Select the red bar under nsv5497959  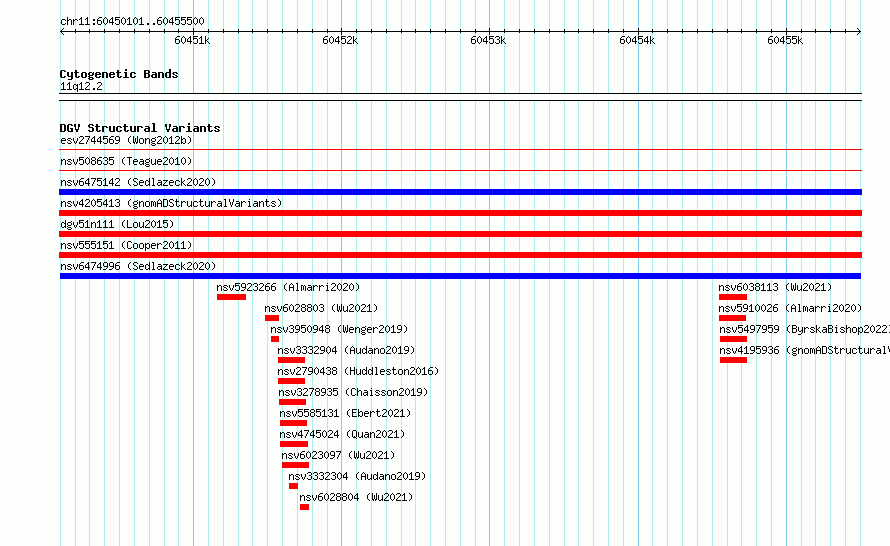[x=733, y=339]
